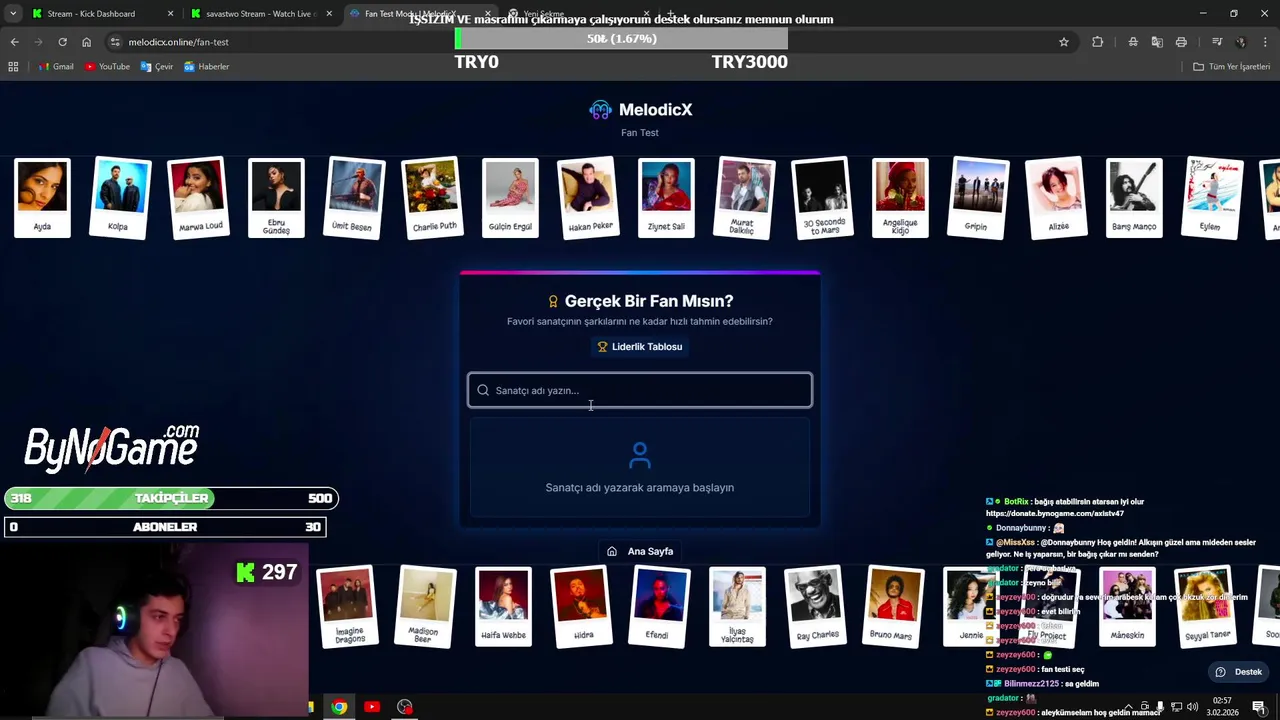This screenshot has width=1280, height=720.
Task: Click the taskbar volume speaker icon
Action: click(1192, 707)
